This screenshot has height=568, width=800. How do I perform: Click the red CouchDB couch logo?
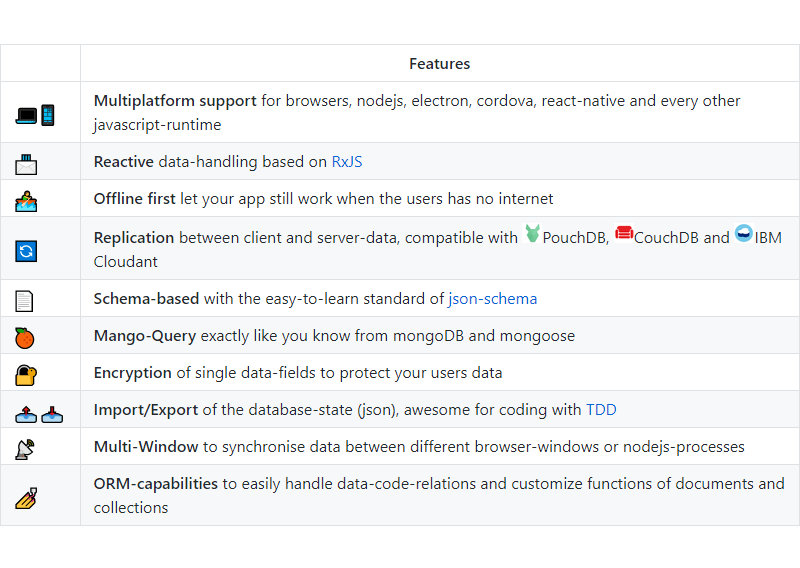624,234
